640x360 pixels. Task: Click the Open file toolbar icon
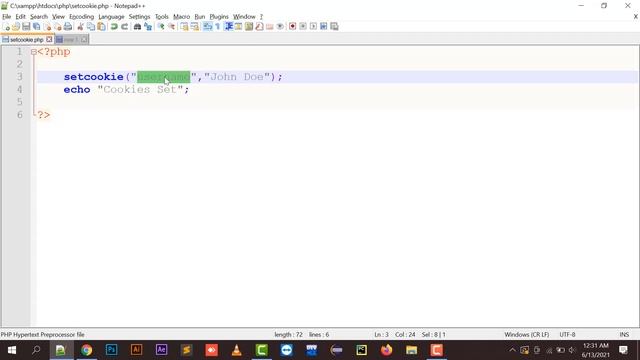[x=16, y=27]
